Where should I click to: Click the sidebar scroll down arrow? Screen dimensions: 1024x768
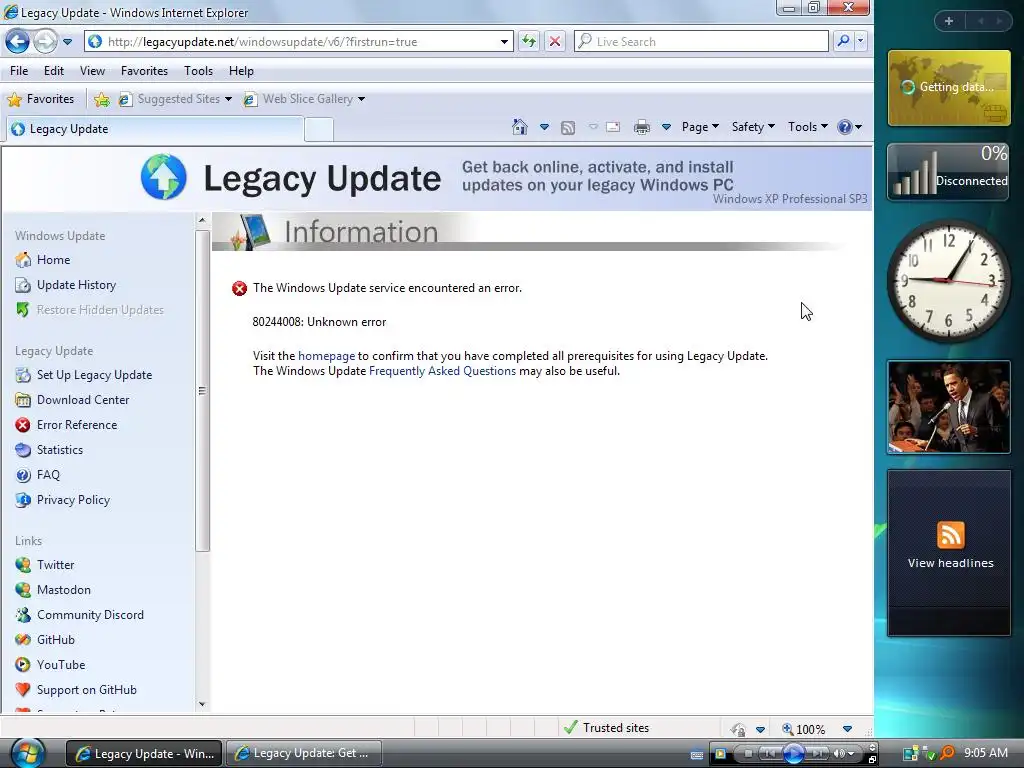click(x=202, y=704)
